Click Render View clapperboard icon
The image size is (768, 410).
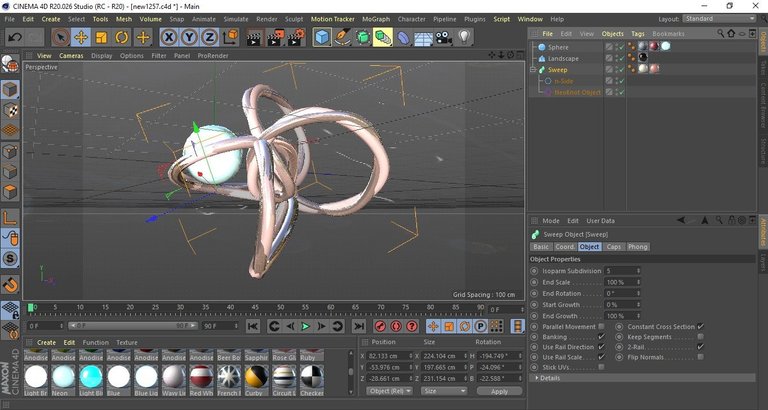[x=254, y=37]
